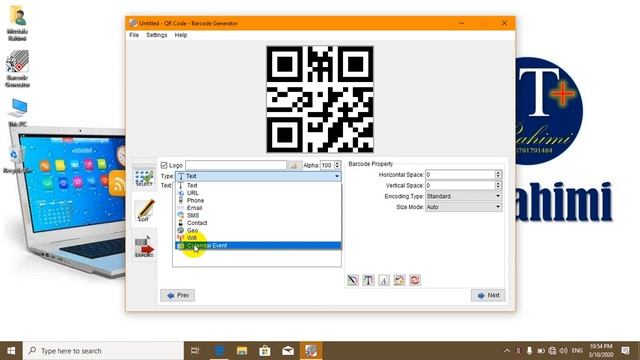
Task: Open This PC desktop icon
Action: tap(18, 112)
